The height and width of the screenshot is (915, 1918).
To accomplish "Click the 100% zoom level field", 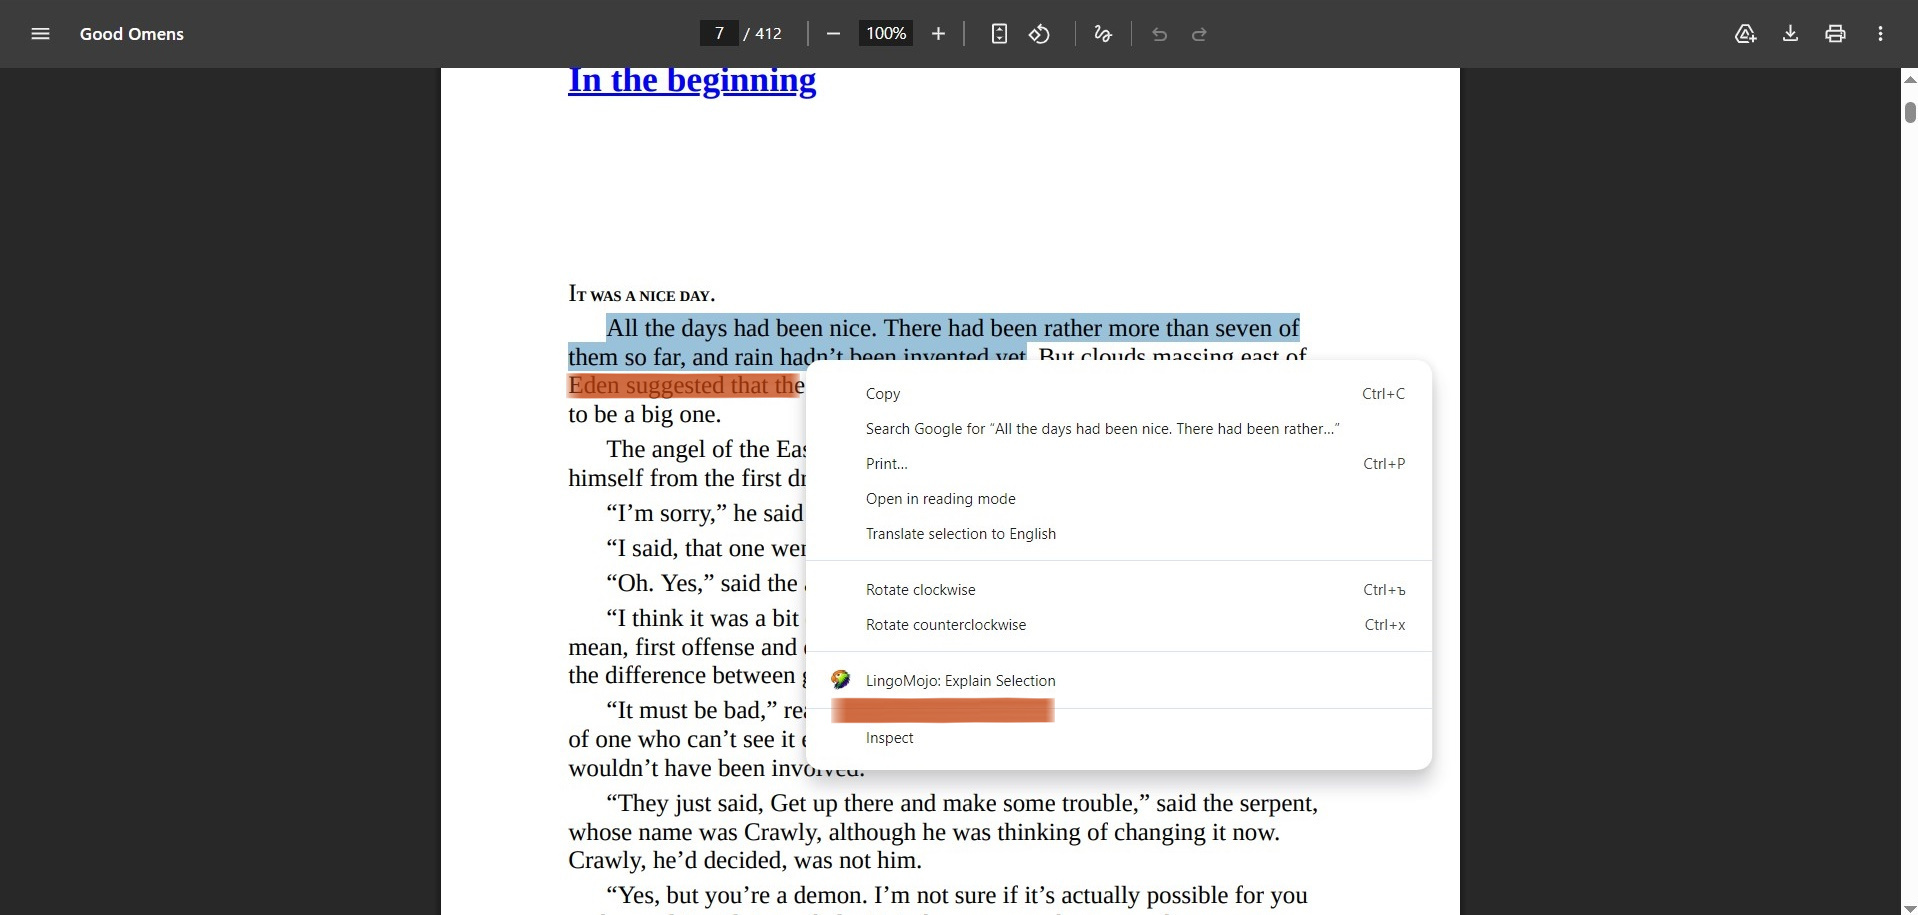I will tap(886, 33).
